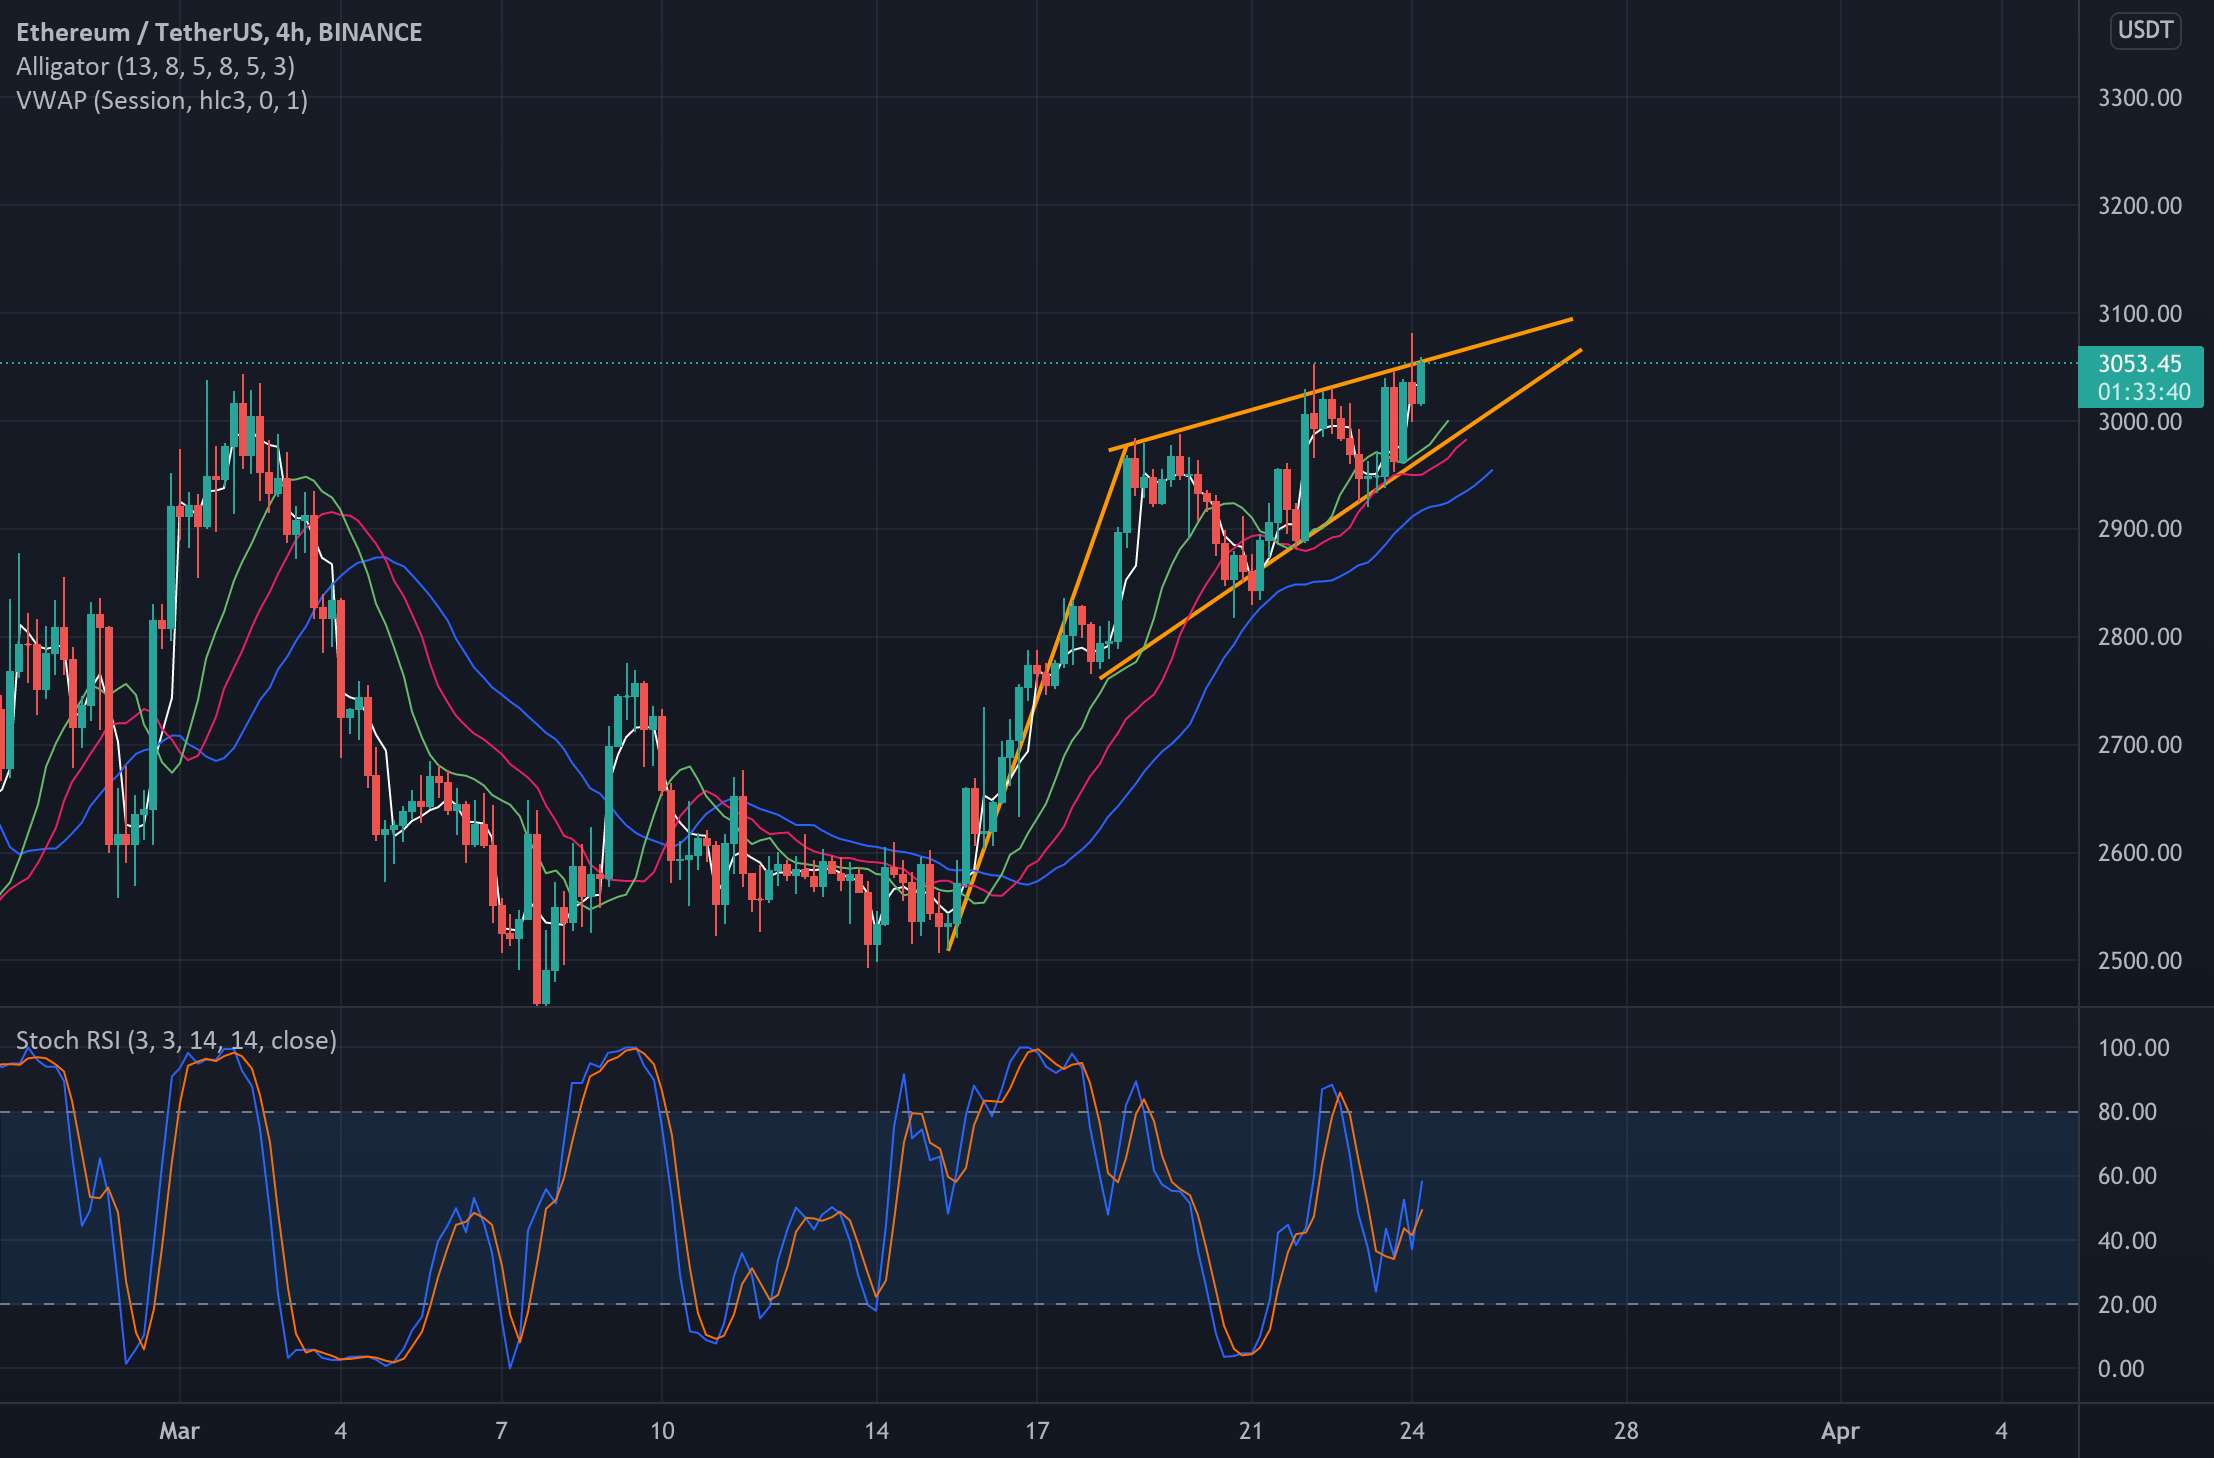2214x1458 pixels.
Task: Click the 7 date label on time axis
Action: click(502, 1431)
